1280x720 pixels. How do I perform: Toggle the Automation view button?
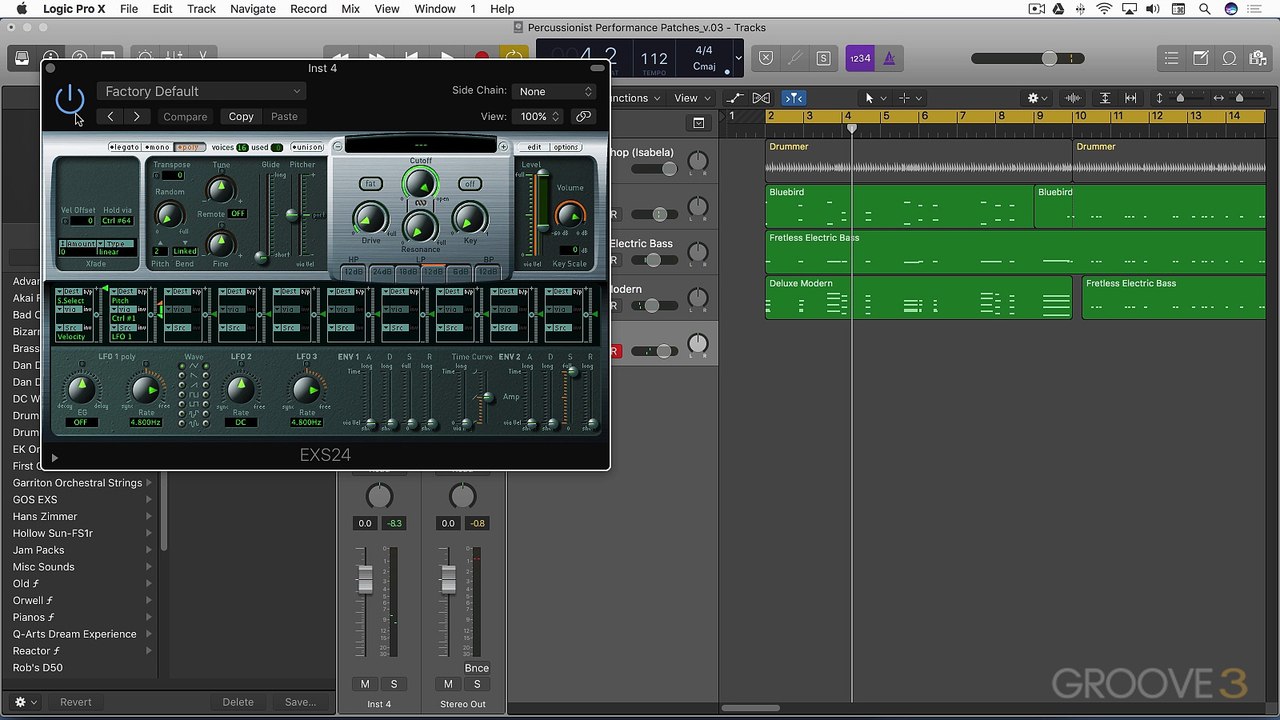[735, 98]
